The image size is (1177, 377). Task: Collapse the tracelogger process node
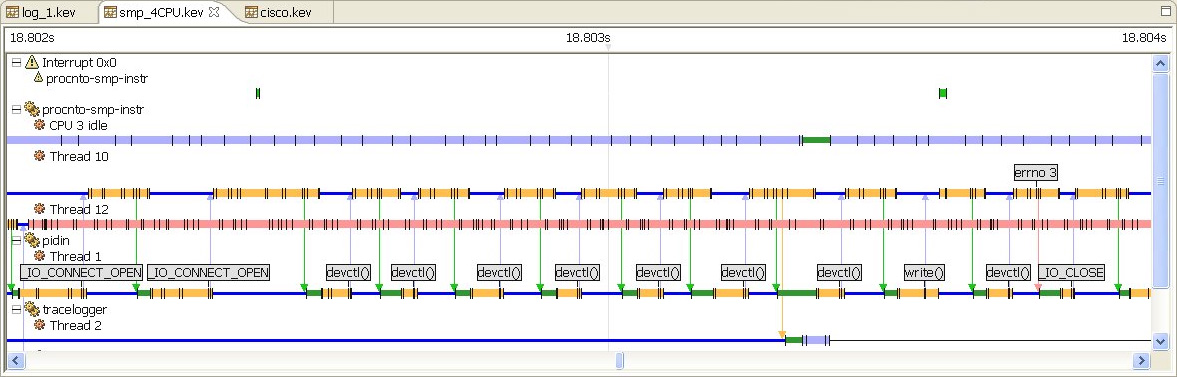(x=16, y=309)
